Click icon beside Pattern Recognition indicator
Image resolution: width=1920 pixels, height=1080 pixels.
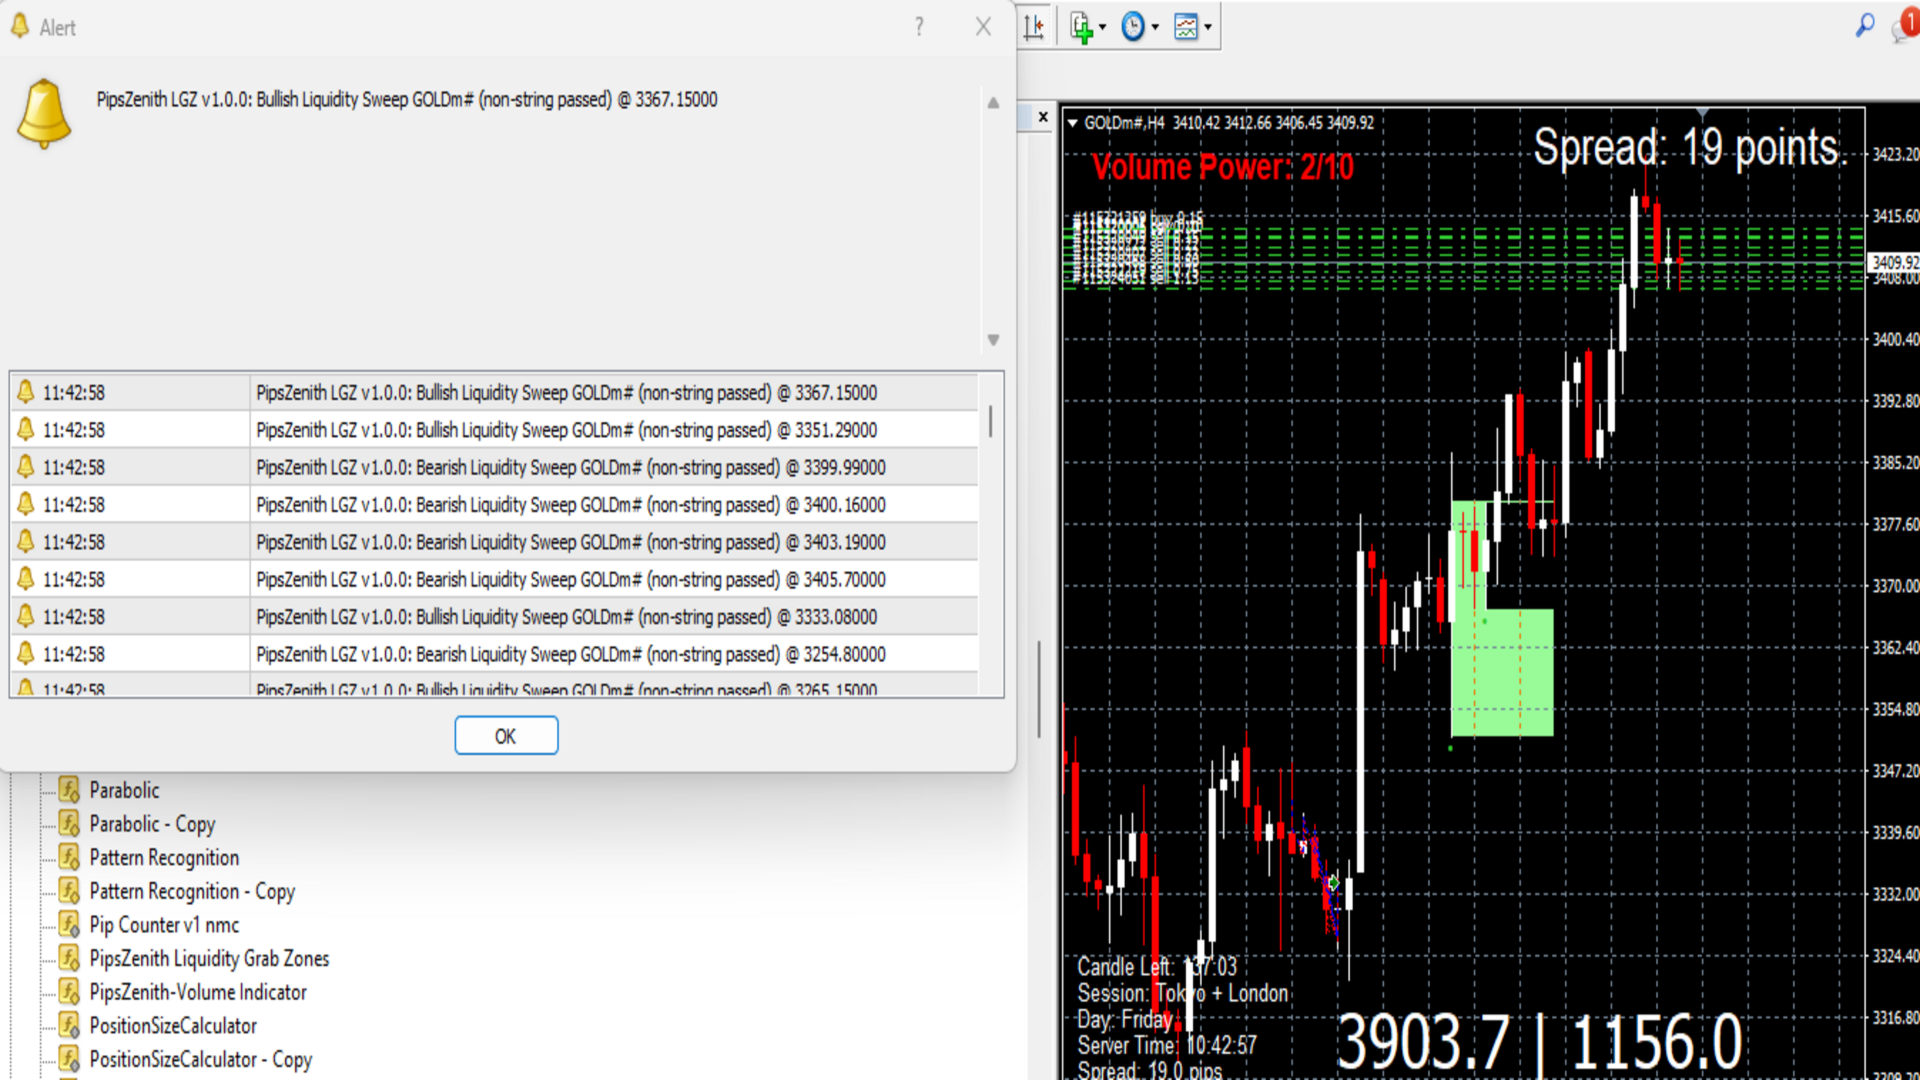pos(69,857)
